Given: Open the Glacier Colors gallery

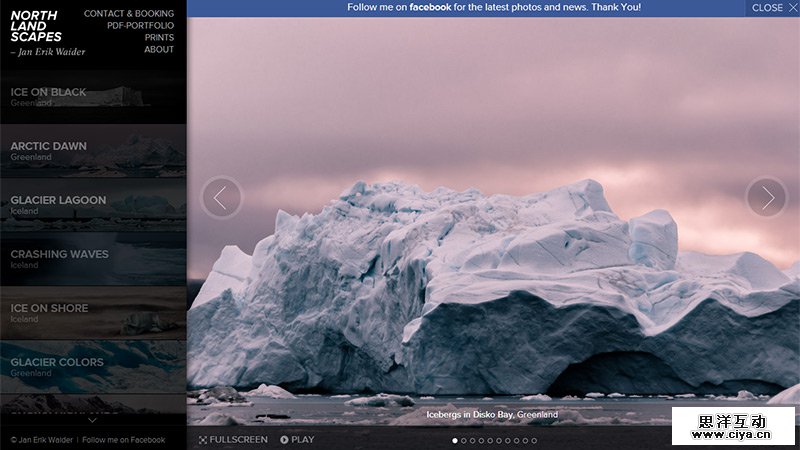Looking at the screenshot, I should [93, 367].
